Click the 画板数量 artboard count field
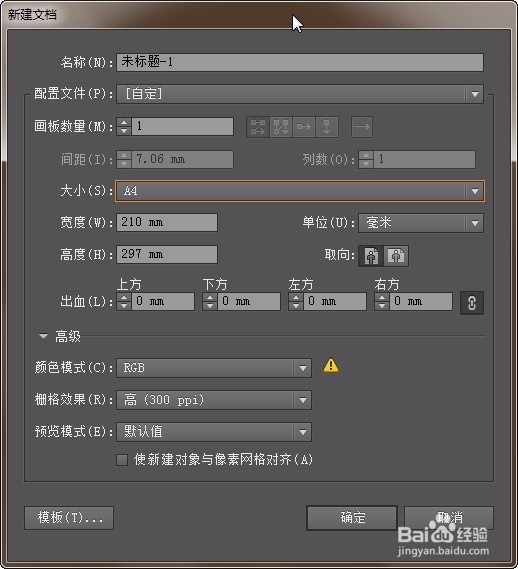518x569 pixels. (183, 127)
